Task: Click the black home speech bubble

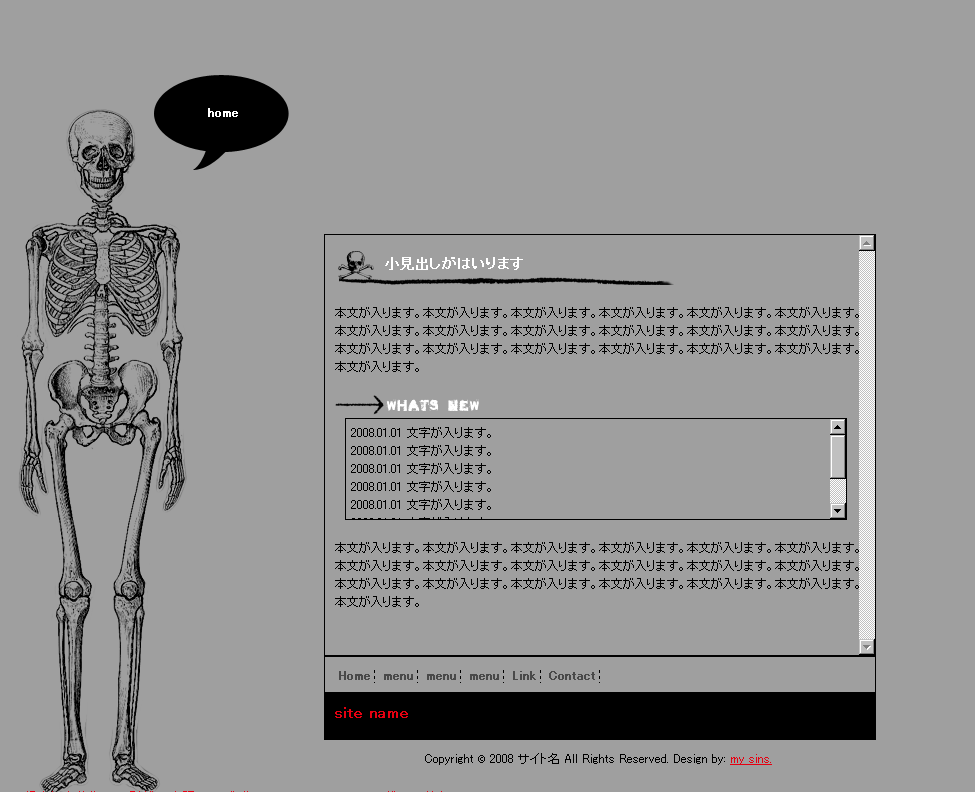Action: pos(221,114)
